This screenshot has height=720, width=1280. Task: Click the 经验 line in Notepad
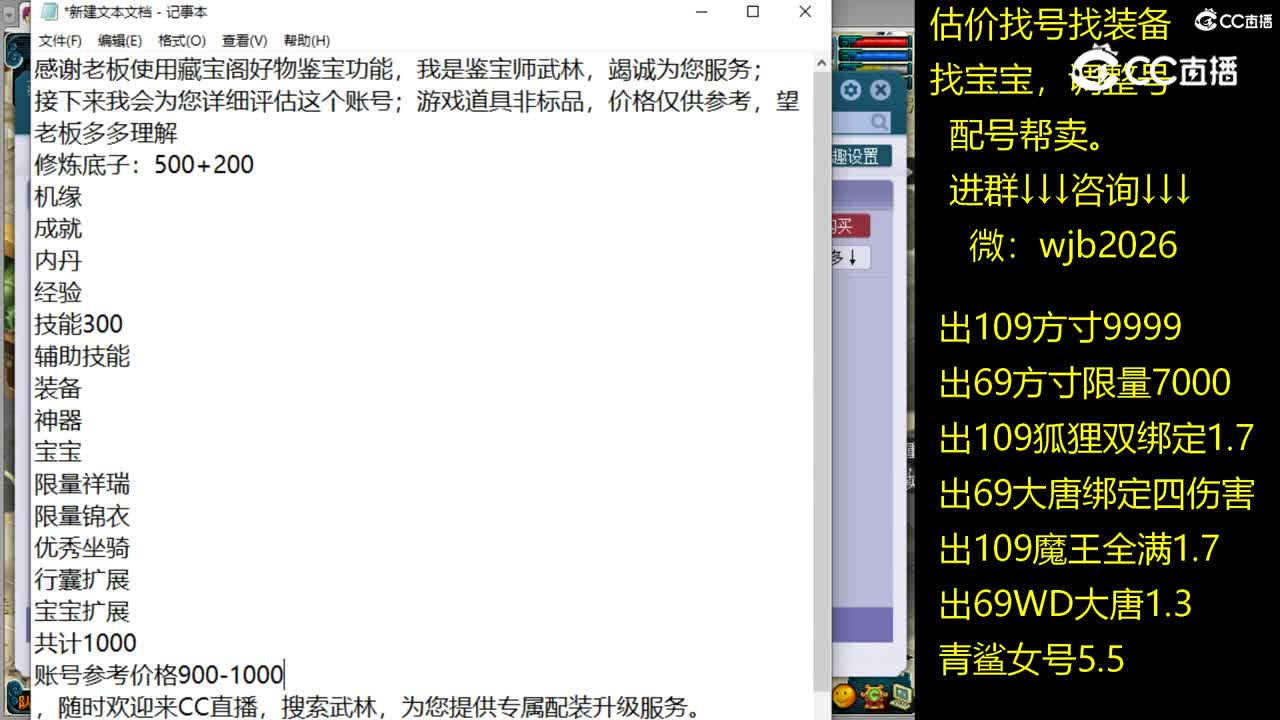point(58,293)
